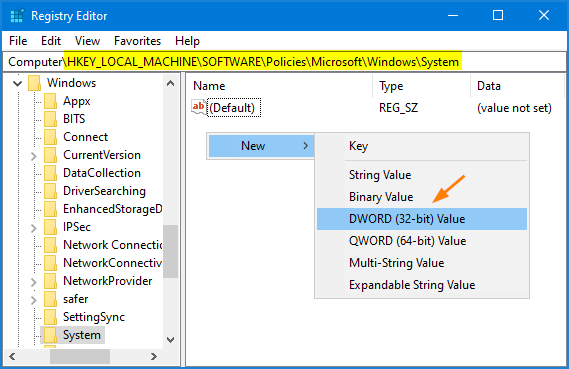Click the Name column header
The width and height of the screenshot is (569, 369).
click(x=279, y=86)
